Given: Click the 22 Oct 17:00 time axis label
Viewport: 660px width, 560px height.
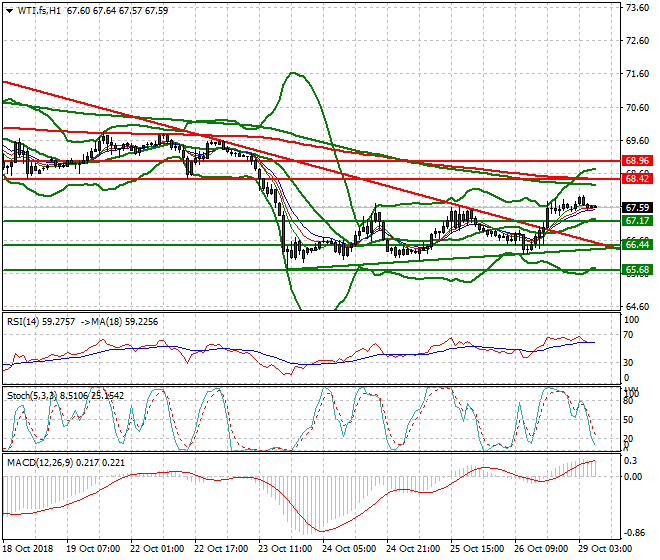Looking at the screenshot, I should click(221, 549).
